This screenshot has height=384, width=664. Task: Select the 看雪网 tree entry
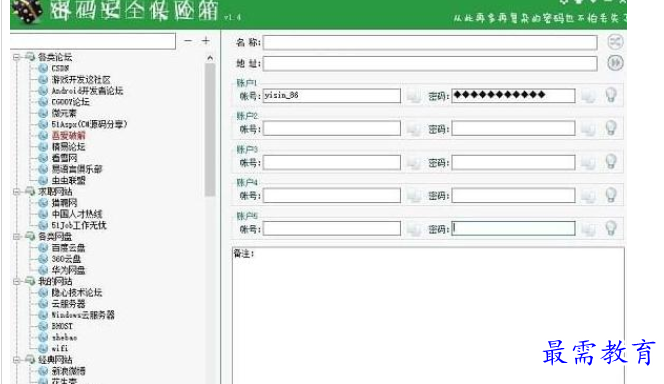(64, 158)
